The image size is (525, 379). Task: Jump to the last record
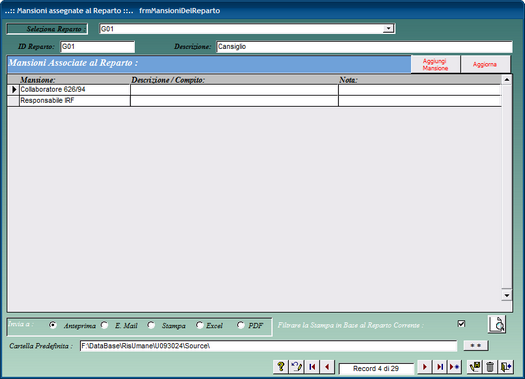(x=440, y=367)
